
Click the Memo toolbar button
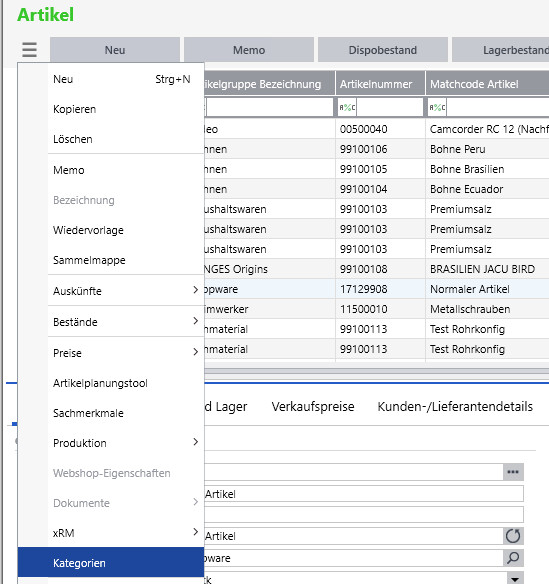(x=249, y=50)
